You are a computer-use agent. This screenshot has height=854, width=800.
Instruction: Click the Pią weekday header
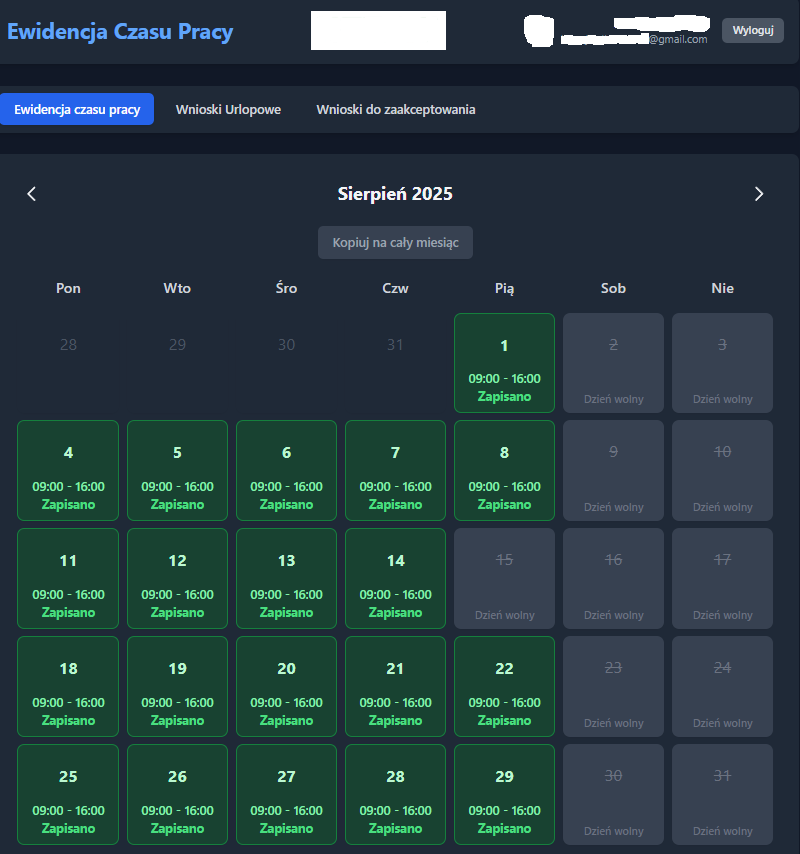[x=504, y=288]
